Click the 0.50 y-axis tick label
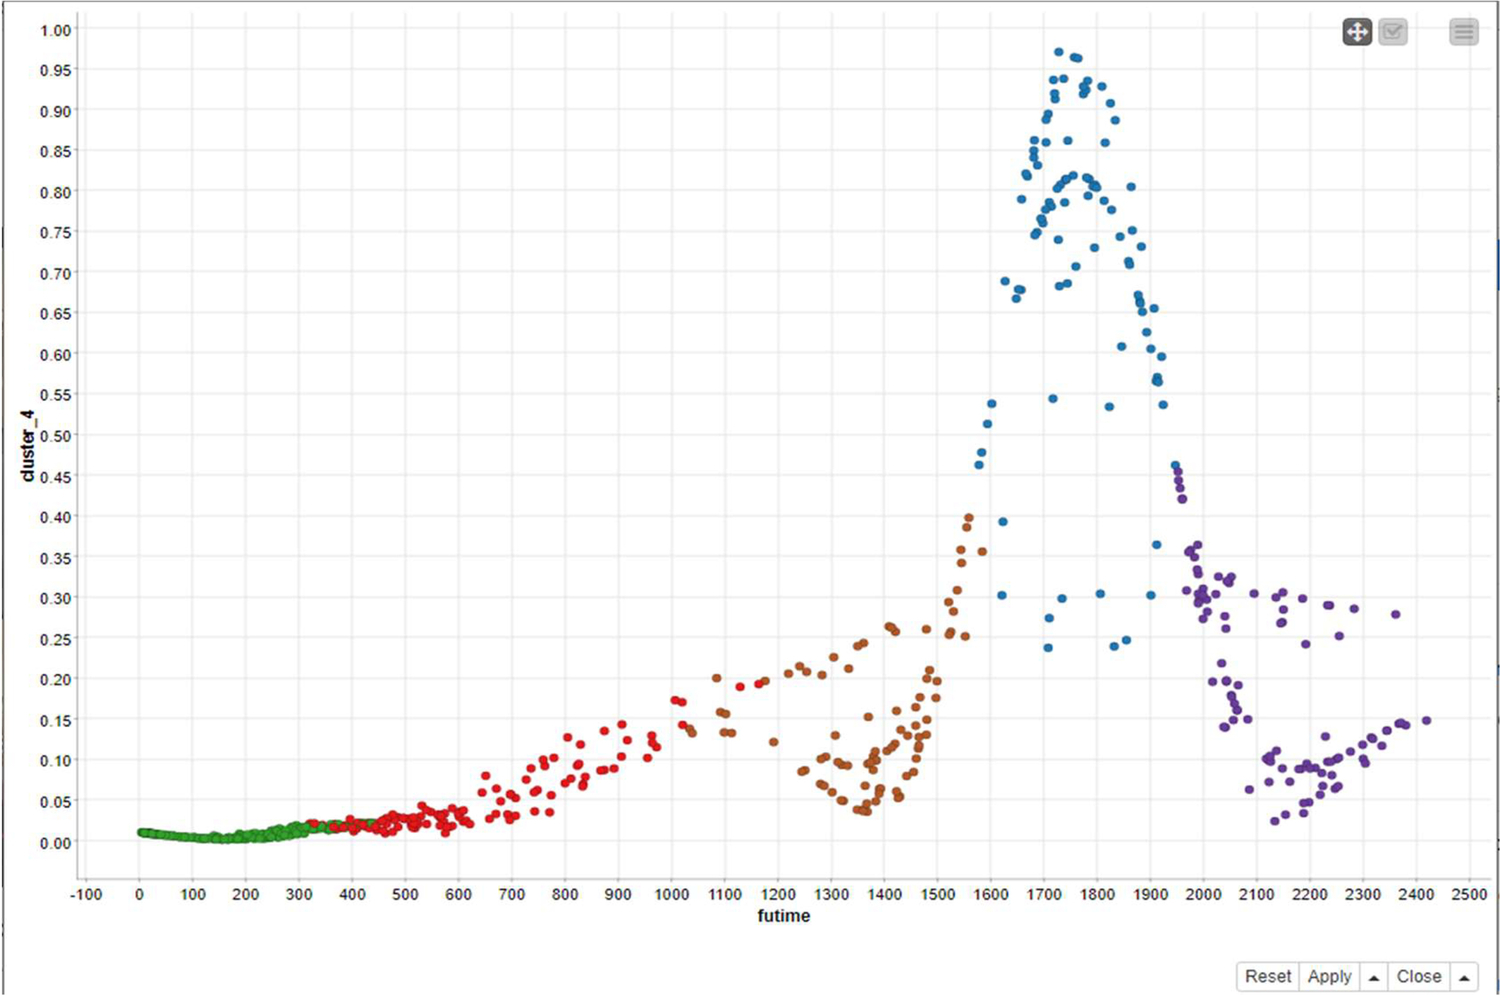1500x995 pixels. pos(56,436)
